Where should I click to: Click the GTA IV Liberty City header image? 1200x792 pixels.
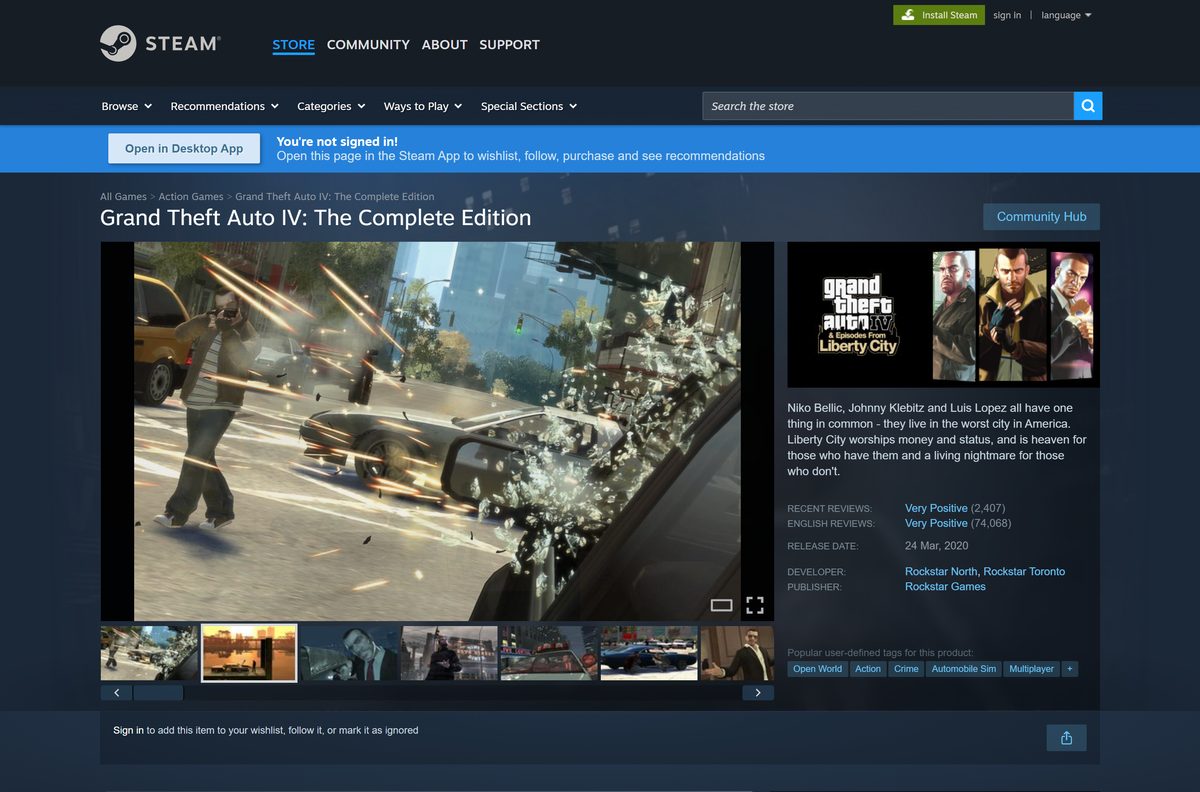943,315
